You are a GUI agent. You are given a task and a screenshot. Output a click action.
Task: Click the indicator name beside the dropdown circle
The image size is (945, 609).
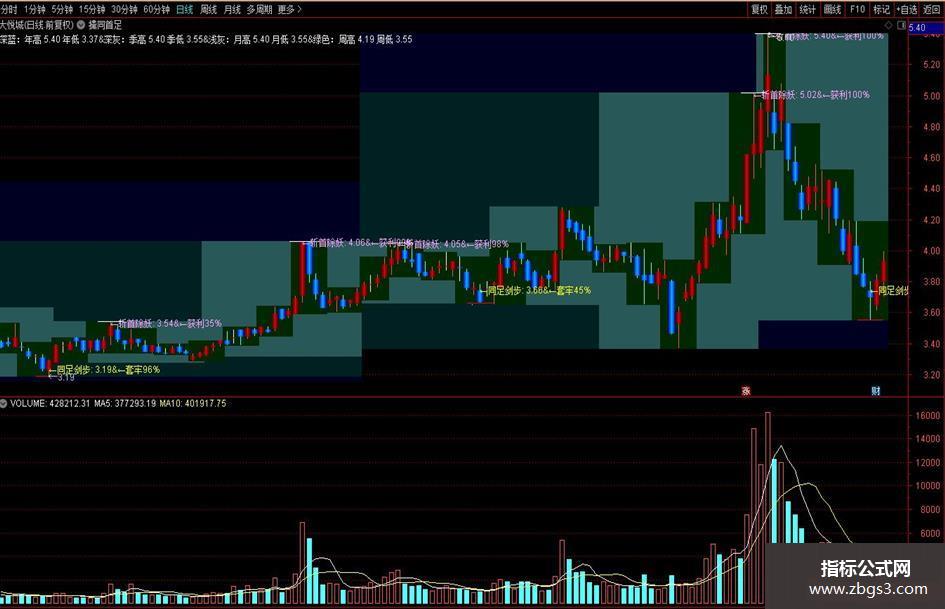click(x=105, y=25)
